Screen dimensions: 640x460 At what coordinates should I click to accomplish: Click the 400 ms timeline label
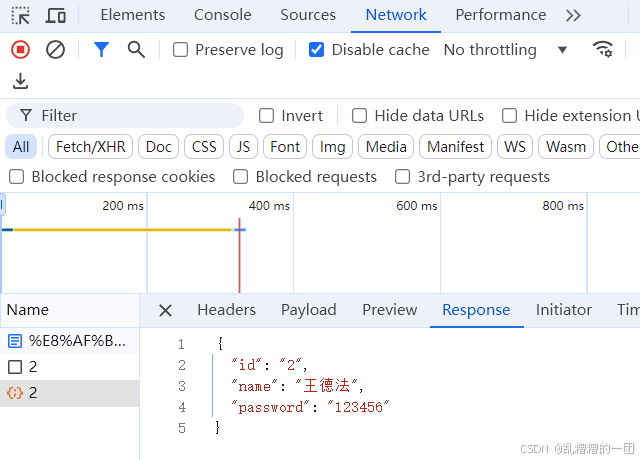coord(269,205)
